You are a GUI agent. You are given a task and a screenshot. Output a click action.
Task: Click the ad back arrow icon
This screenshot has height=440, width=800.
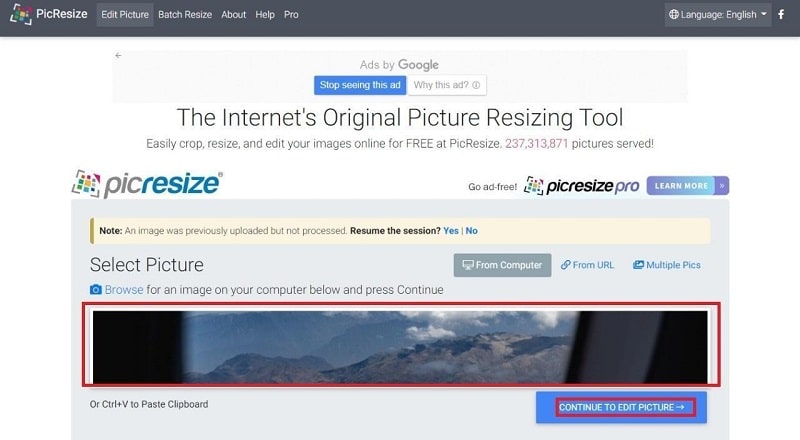point(118,55)
